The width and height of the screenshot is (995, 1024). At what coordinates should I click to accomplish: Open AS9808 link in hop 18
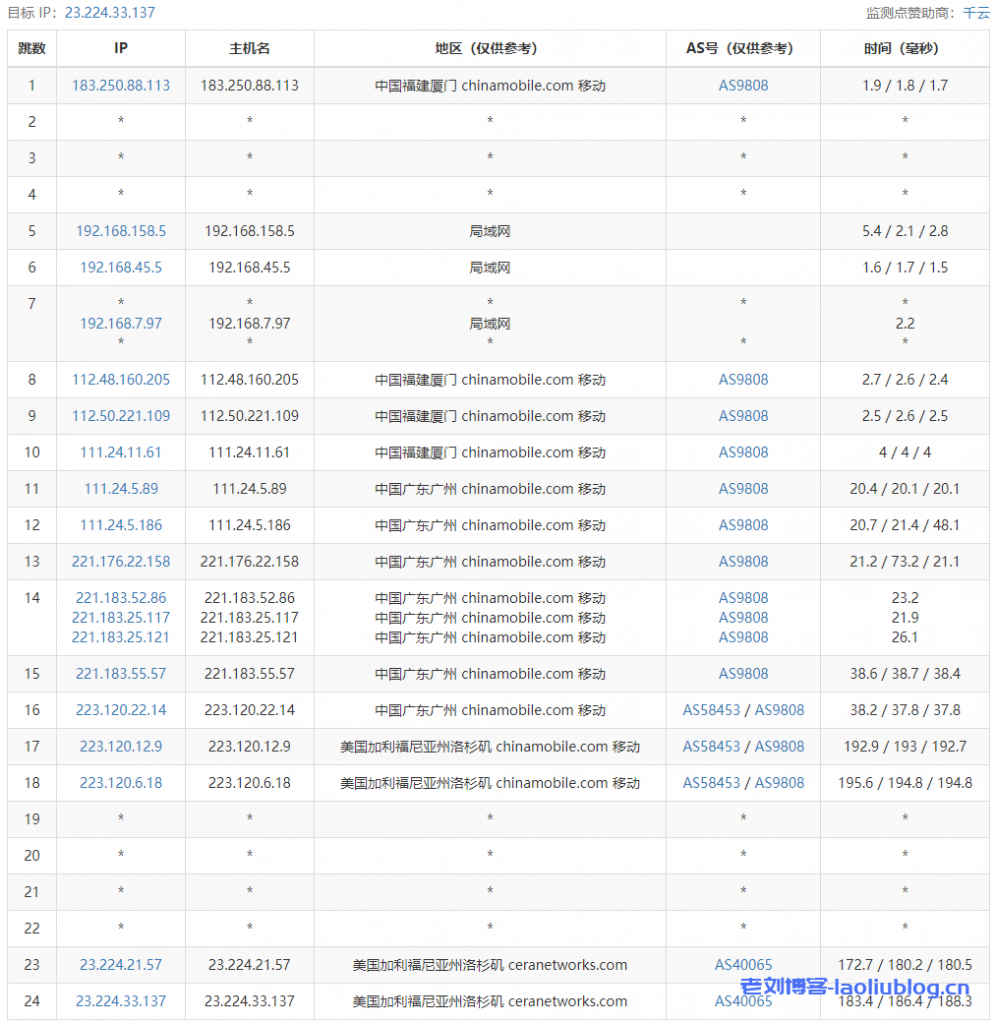click(x=780, y=783)
